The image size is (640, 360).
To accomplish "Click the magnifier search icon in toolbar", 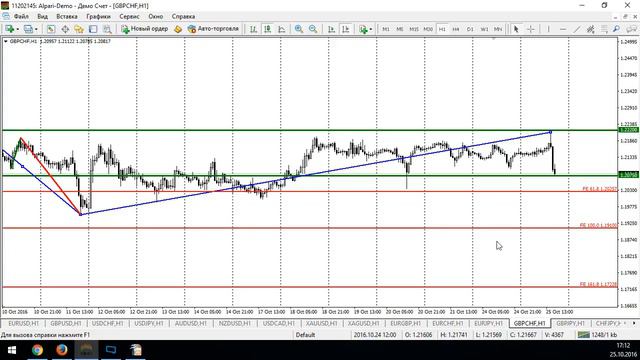I will pyautogui.click(x=617, y=29).
